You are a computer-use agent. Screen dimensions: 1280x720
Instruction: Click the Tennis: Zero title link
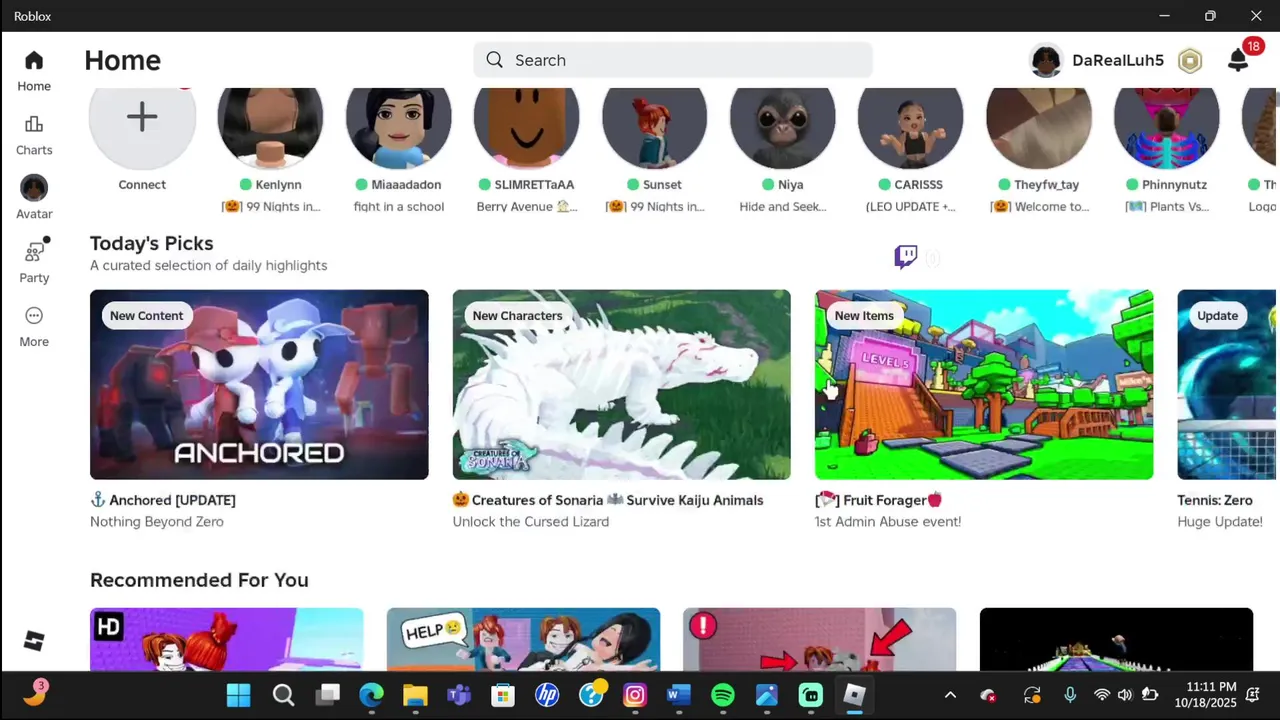pos(1215,500)
